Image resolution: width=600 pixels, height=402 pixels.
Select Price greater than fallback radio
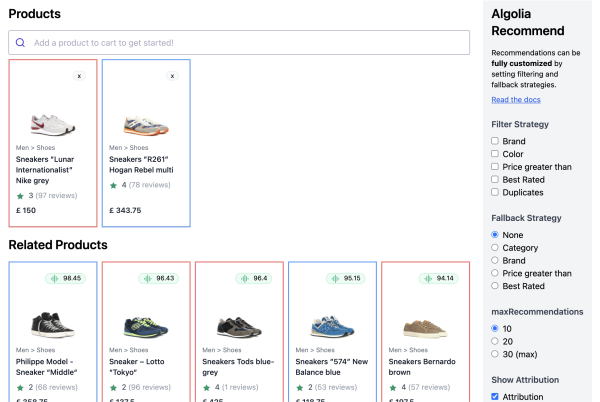(x=495, y=273)
